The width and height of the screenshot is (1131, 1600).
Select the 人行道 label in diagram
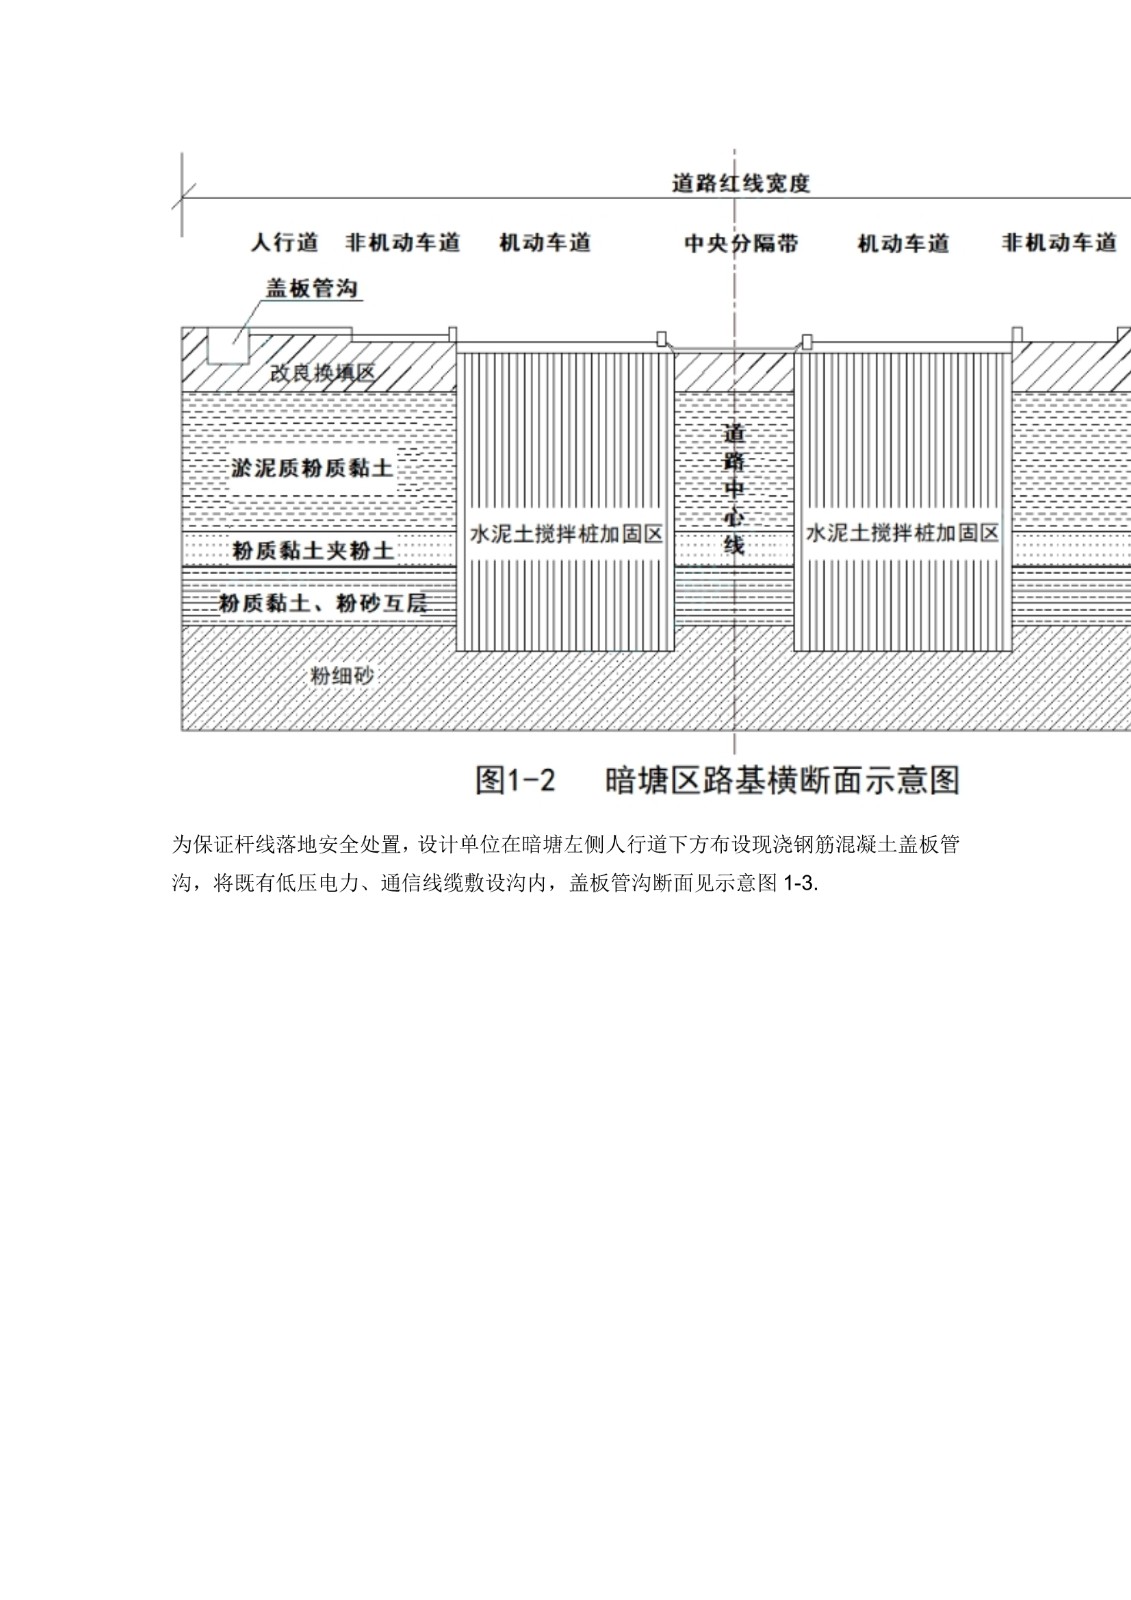(x=284, y=243)
